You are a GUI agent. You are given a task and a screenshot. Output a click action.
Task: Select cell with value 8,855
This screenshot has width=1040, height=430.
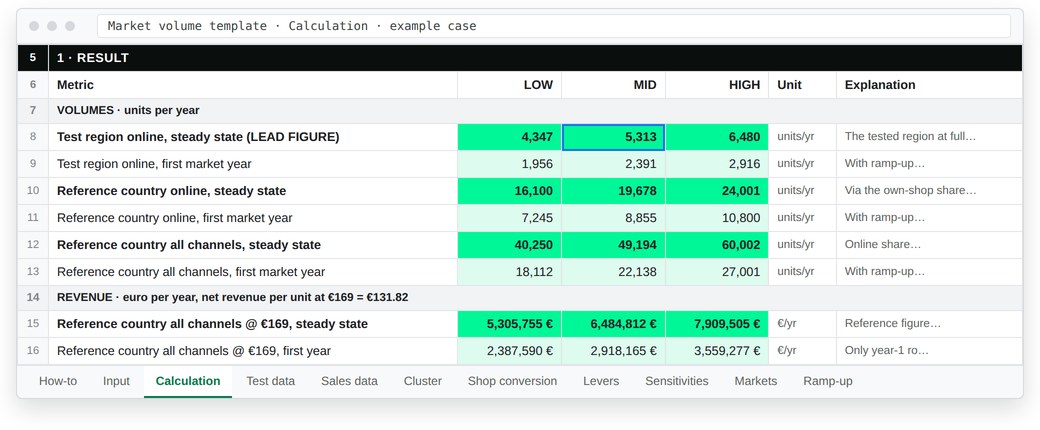pos(614,218)
